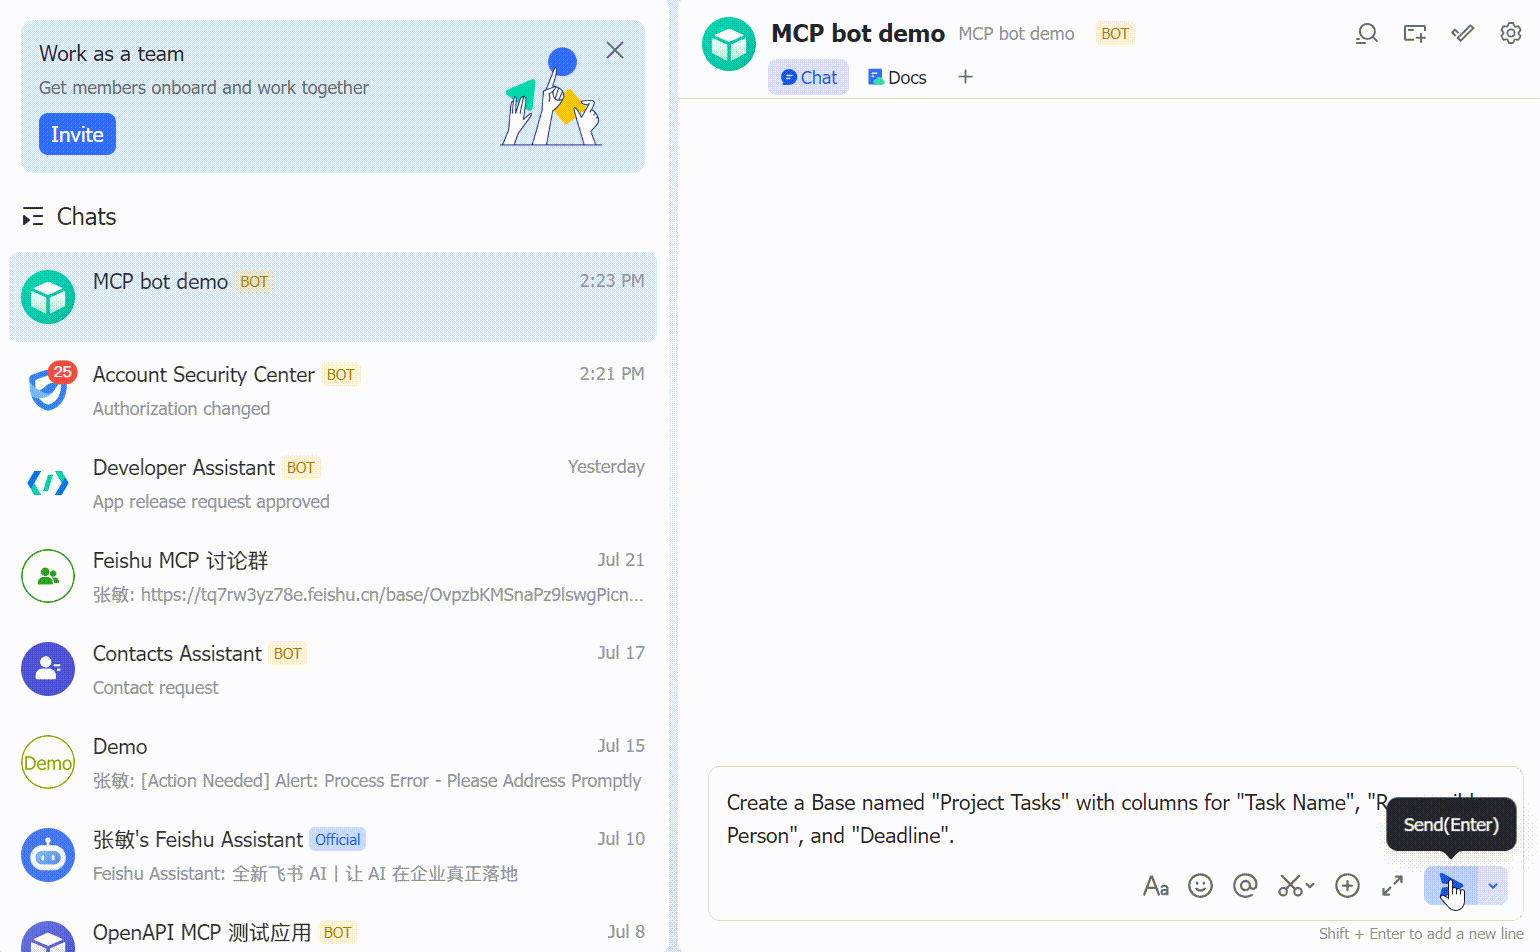Switch to the Chat tab
1540x952 pixels.
pyautogui.click(x=808, y=77)
